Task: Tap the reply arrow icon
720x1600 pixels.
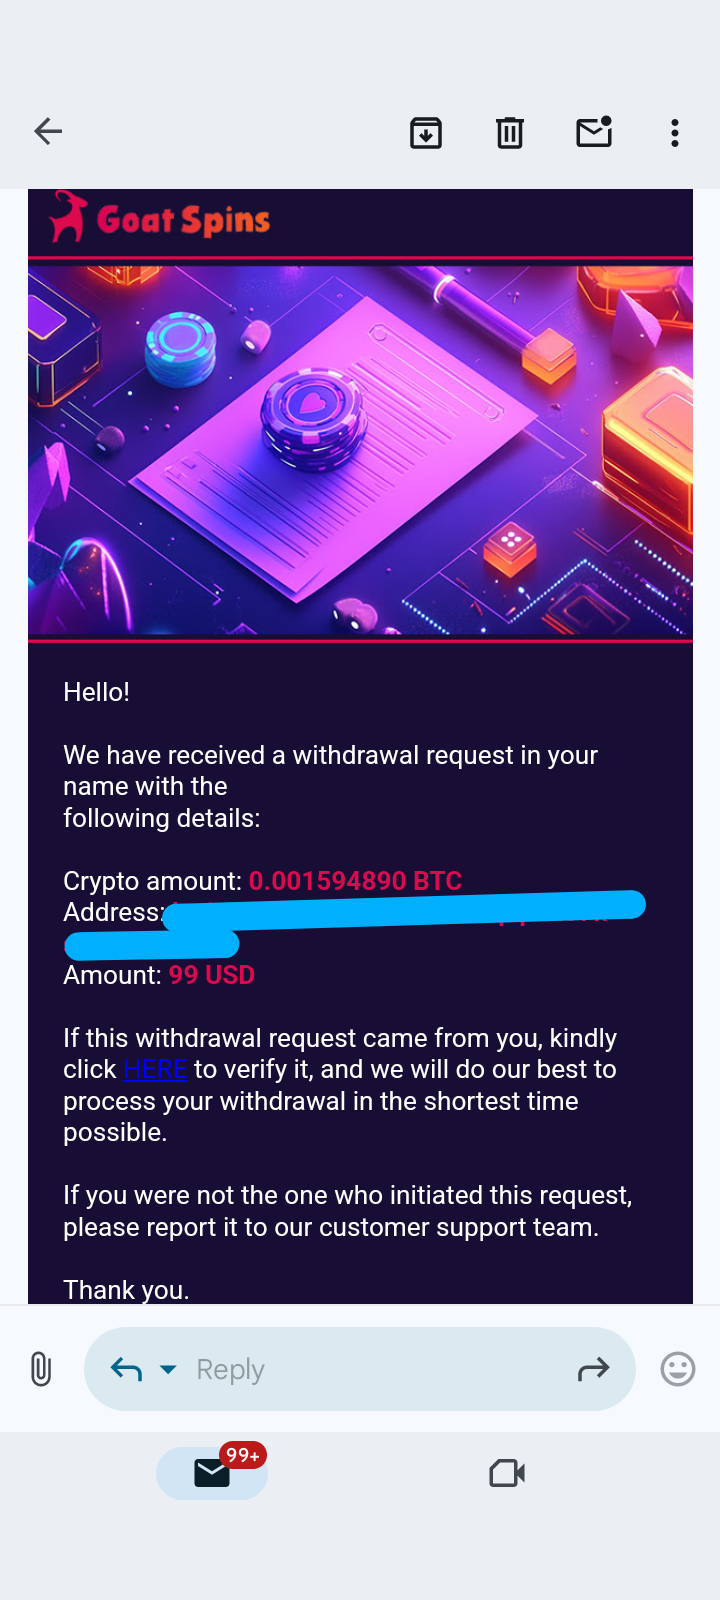Action: (126, 1369)
